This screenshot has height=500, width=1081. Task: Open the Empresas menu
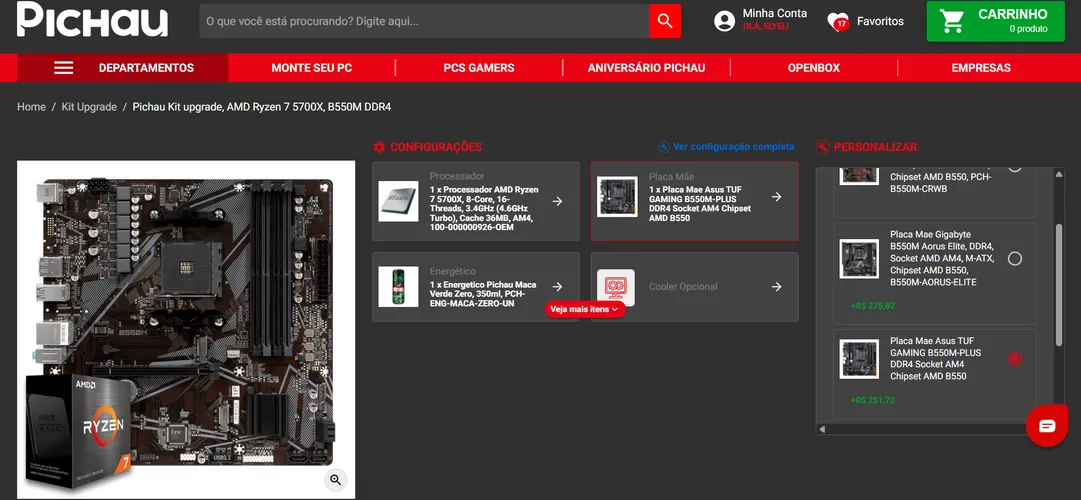coord(981,68)
